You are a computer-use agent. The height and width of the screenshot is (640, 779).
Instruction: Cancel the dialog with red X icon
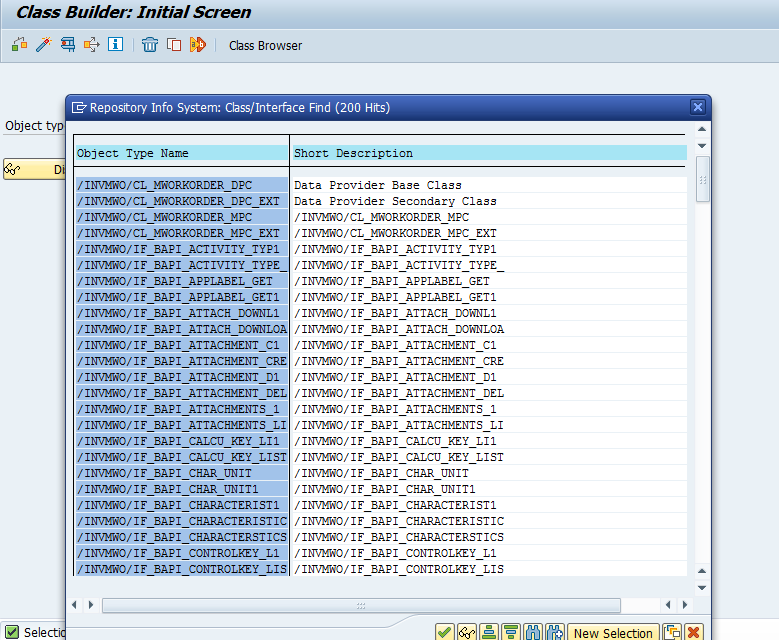pos(693,633)
